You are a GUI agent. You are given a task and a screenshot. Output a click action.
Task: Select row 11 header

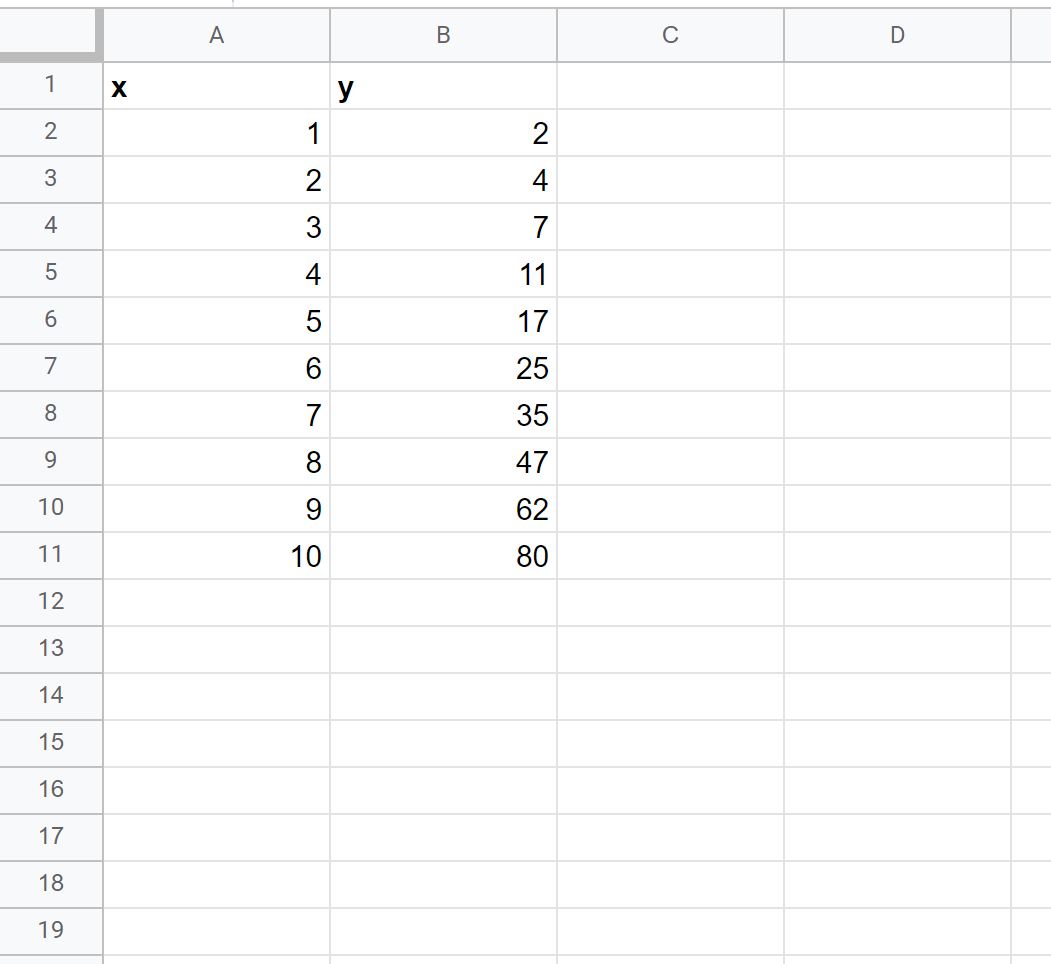[x=50, y=555]
